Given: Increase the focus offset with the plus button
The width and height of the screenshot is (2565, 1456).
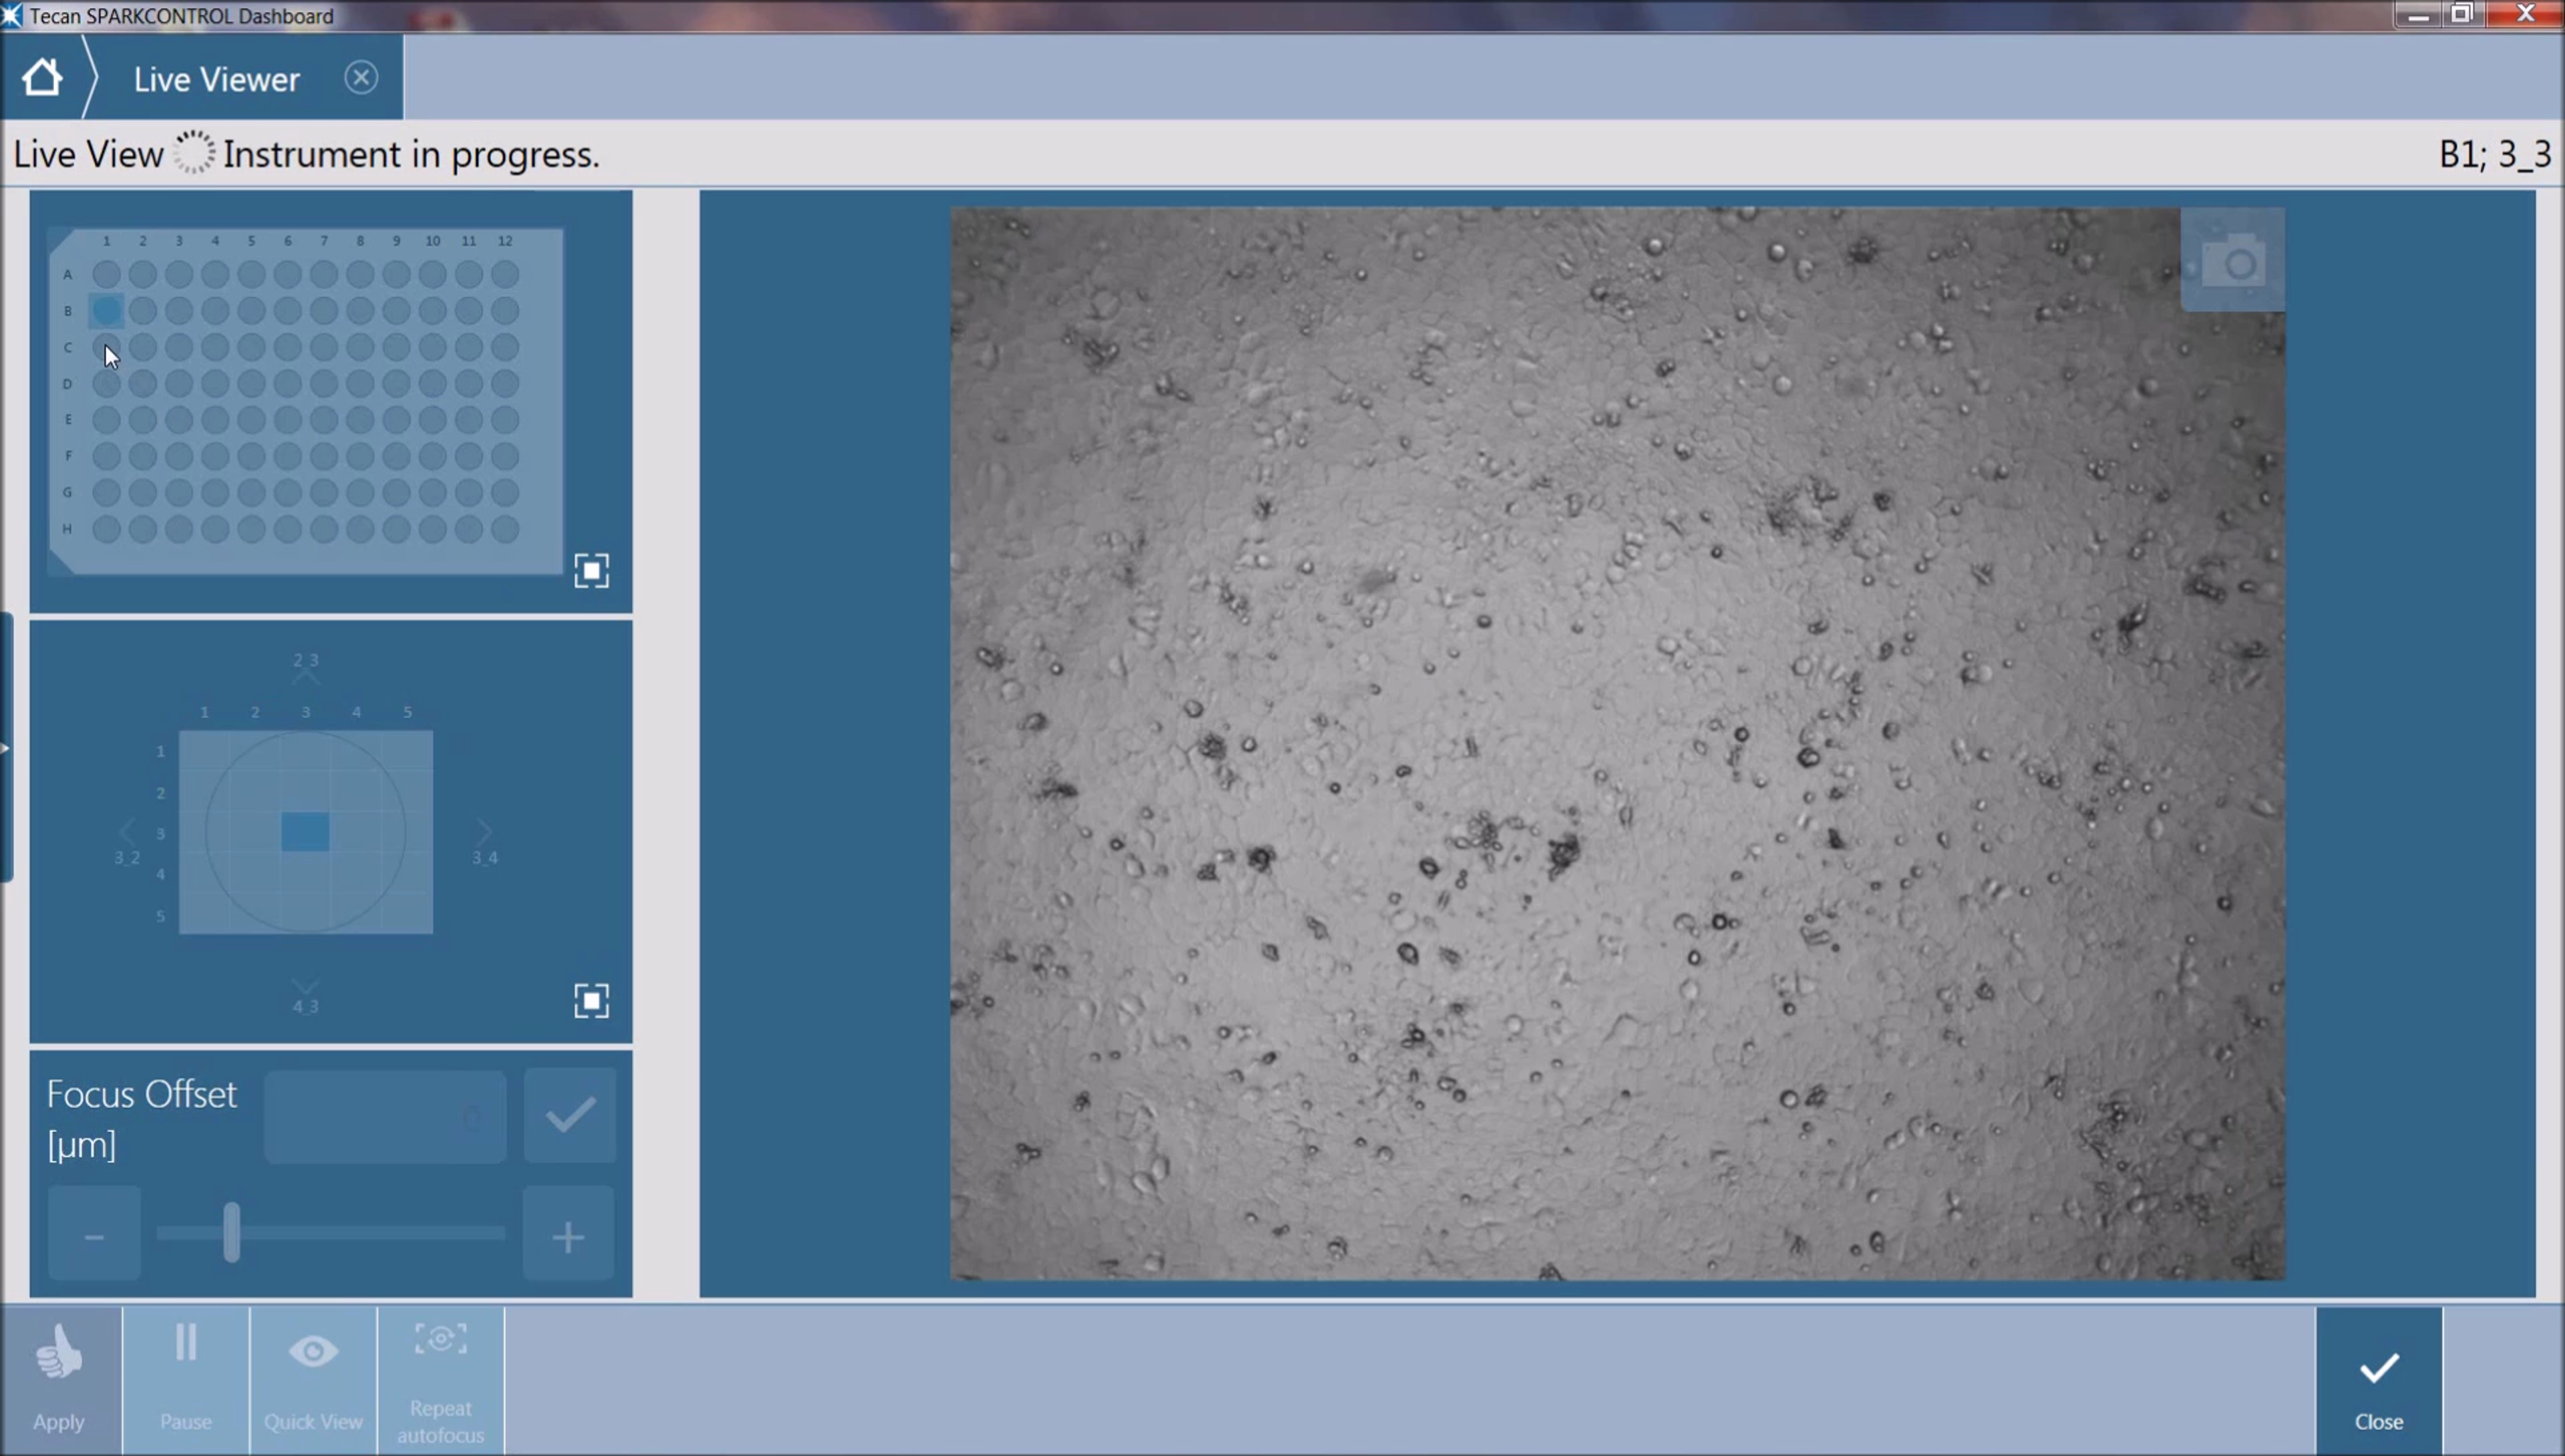Looking at the screenshot, I should tap(568, 1236).
